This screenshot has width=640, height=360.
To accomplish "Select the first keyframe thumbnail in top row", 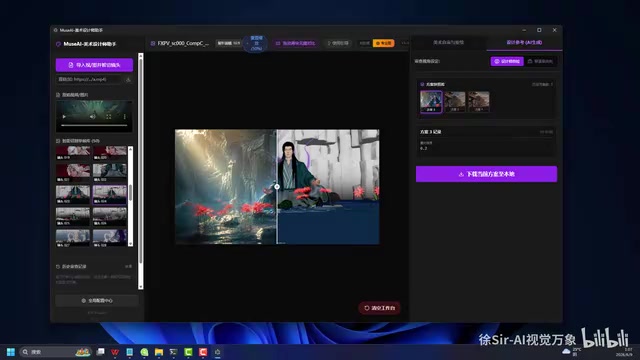I will [x=73, y=153].
